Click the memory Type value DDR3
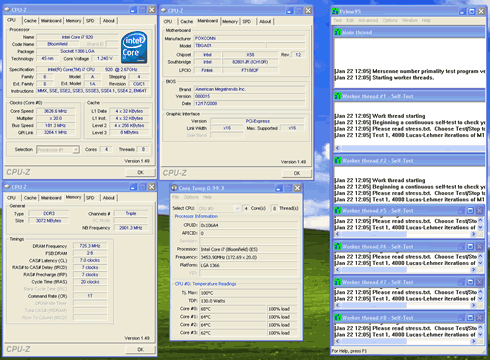 pyautogui.click(x=49, y=213)
